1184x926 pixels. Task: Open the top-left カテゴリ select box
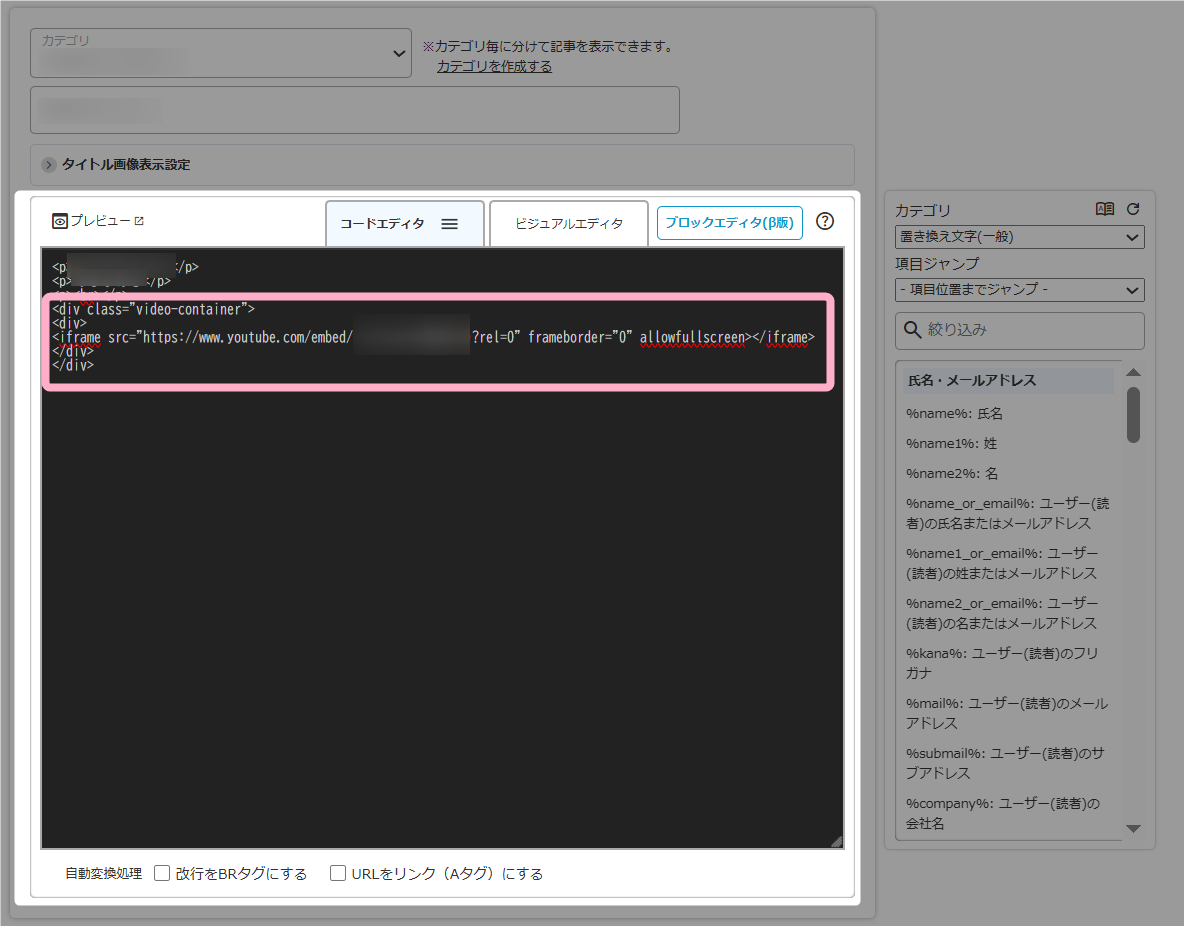coord(221,53)
